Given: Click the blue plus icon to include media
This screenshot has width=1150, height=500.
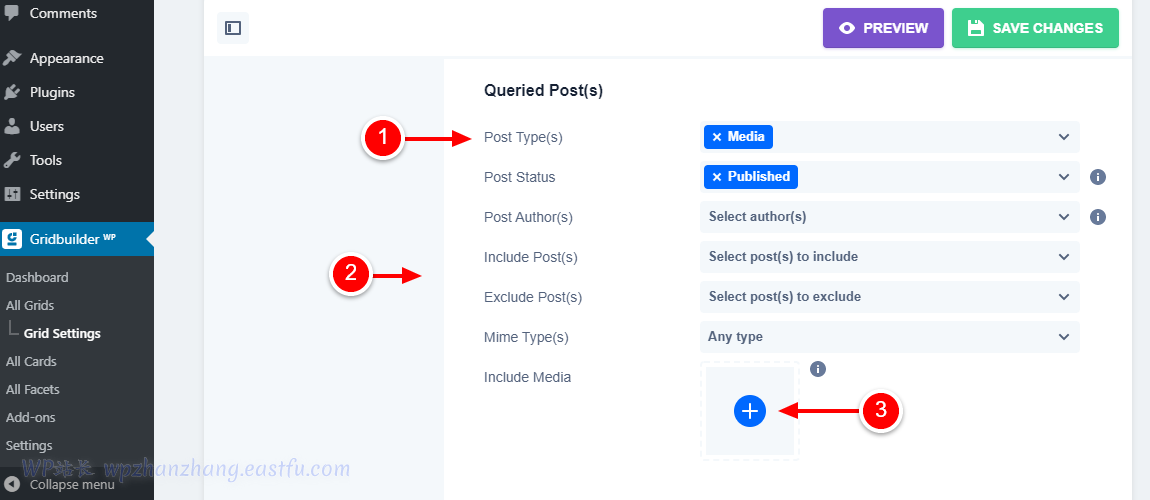Looking at the screenshot, I should coord(750,410).
